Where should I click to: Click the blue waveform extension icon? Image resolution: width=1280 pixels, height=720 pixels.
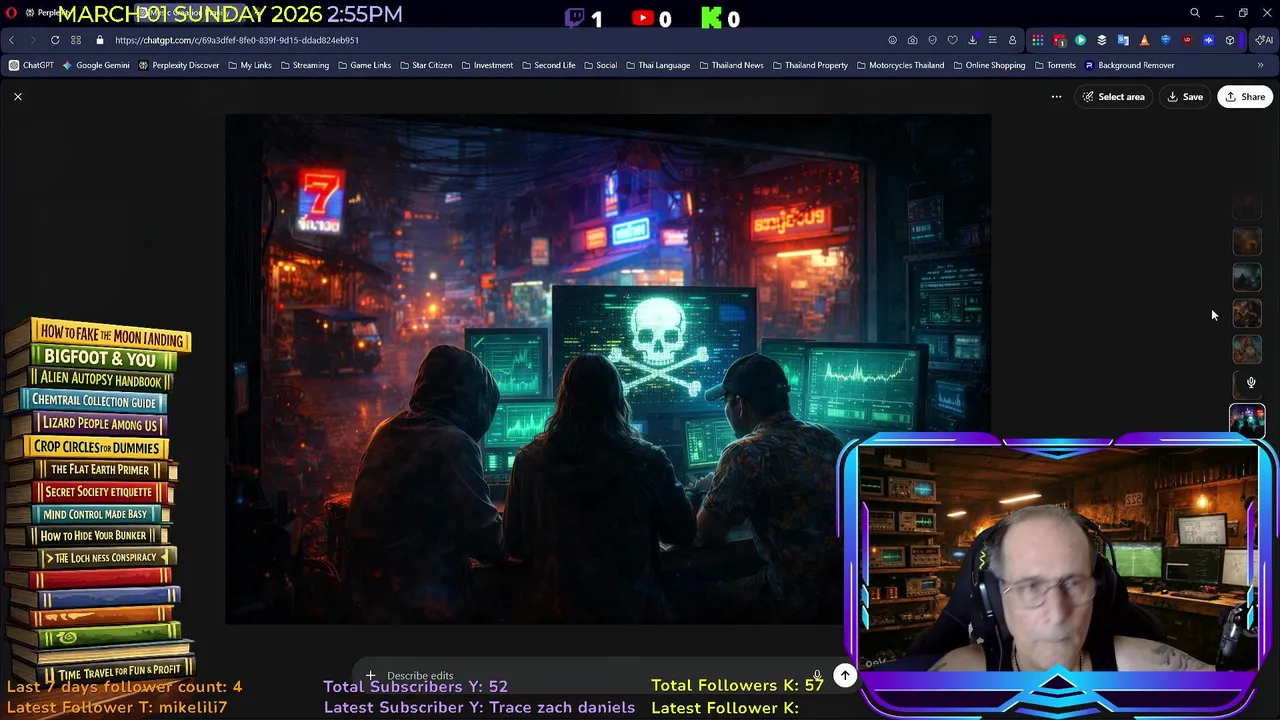click(1208, 40)
